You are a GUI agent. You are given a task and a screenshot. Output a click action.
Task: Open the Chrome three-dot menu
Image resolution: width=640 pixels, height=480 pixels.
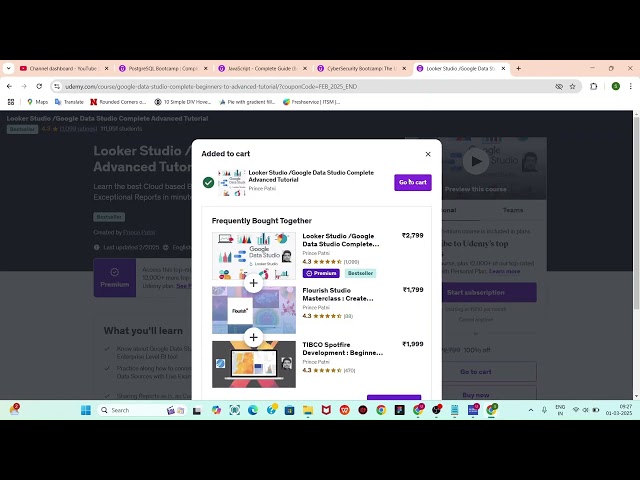pos(631,86)
